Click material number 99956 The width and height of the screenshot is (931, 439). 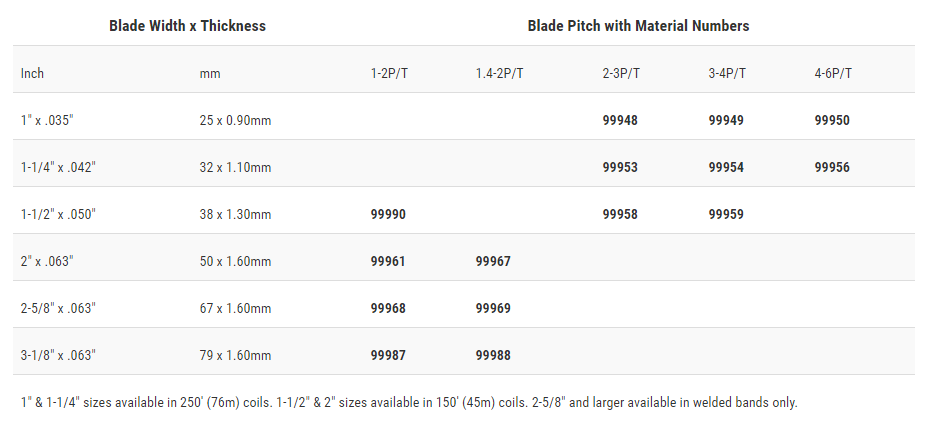point(832,168)
